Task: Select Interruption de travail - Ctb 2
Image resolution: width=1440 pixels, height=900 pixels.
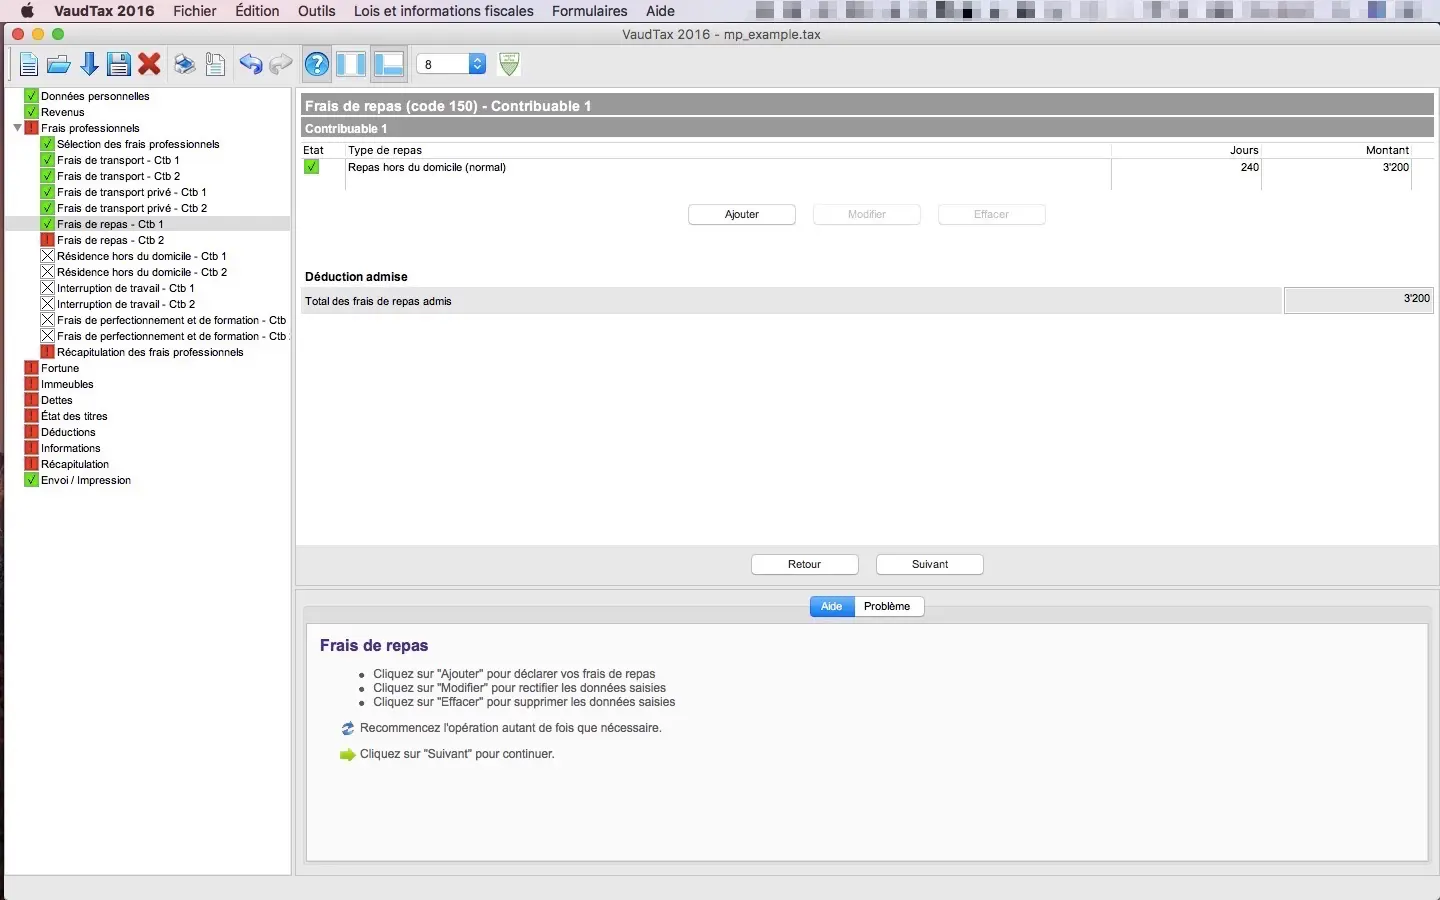Action: (x=126, y=304)
